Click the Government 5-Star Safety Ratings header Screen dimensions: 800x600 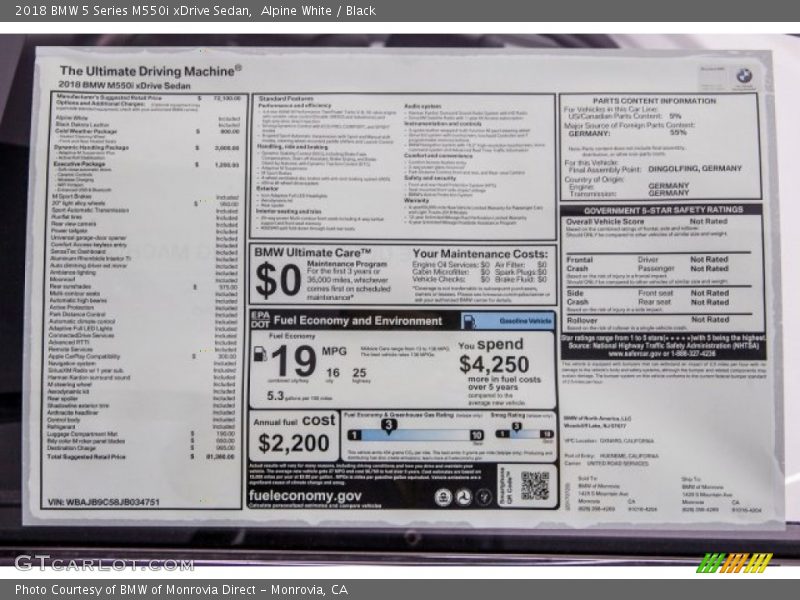[x=662, y=210]
